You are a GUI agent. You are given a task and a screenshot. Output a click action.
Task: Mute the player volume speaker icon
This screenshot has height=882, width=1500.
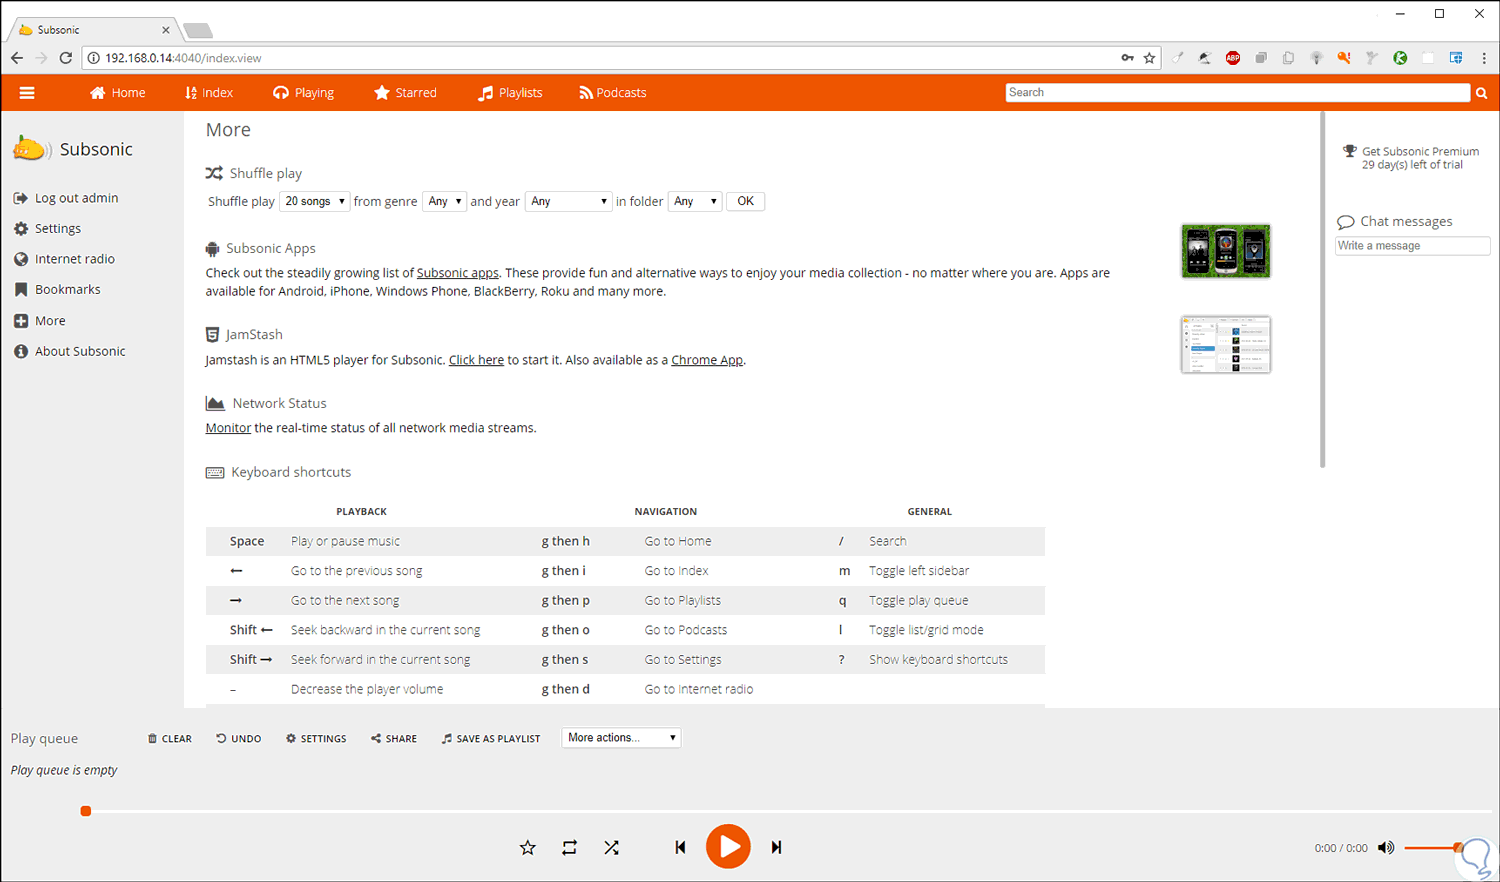tap(1386, 848)
